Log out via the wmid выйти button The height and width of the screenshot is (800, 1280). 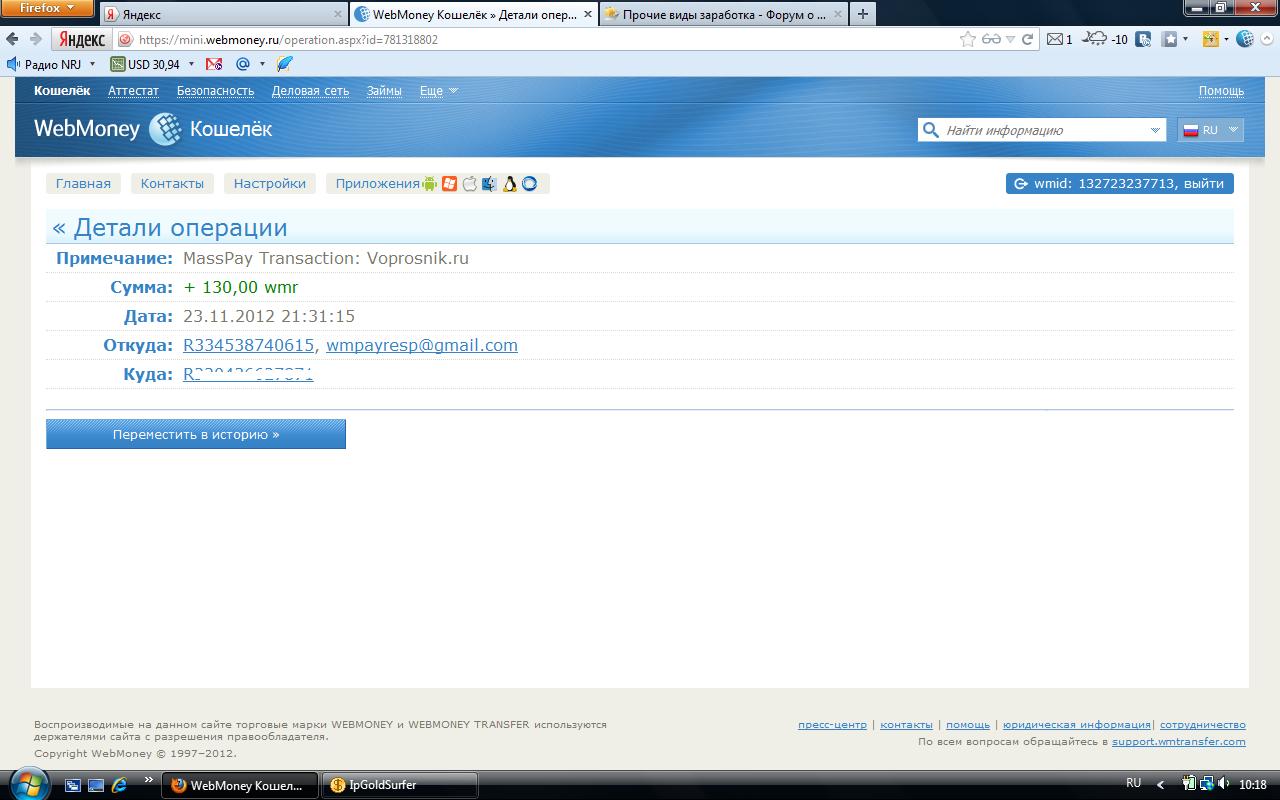pyautogui.click(x=1120, y=184)
